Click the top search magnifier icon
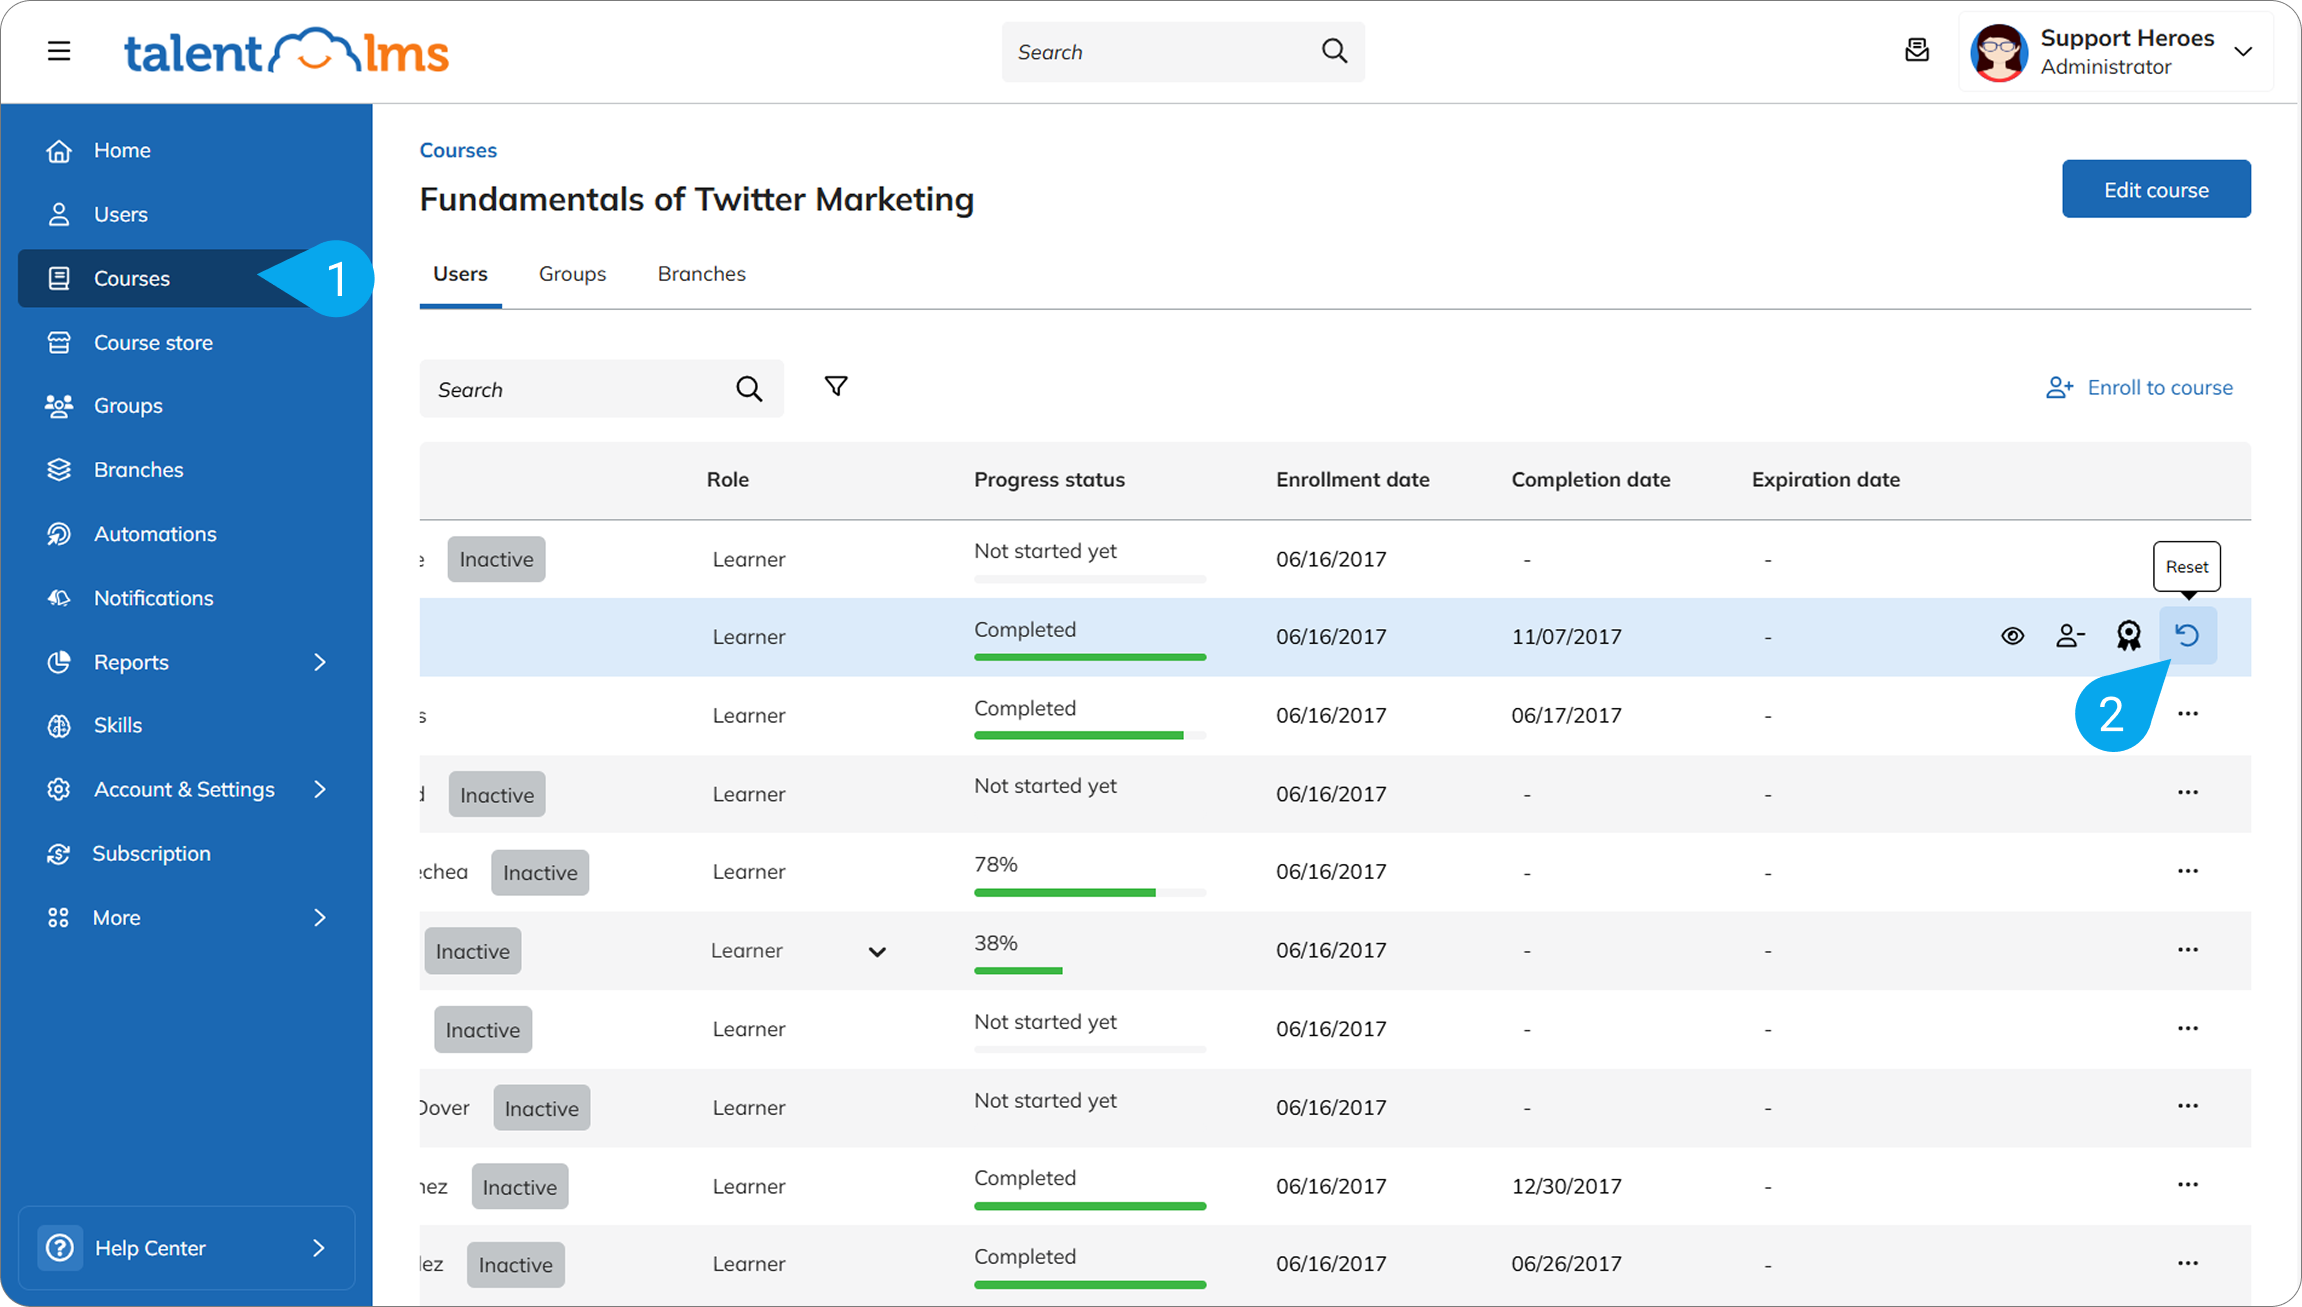Viewport: 2302px width, 1307px height. click(x=1334, y=51)
